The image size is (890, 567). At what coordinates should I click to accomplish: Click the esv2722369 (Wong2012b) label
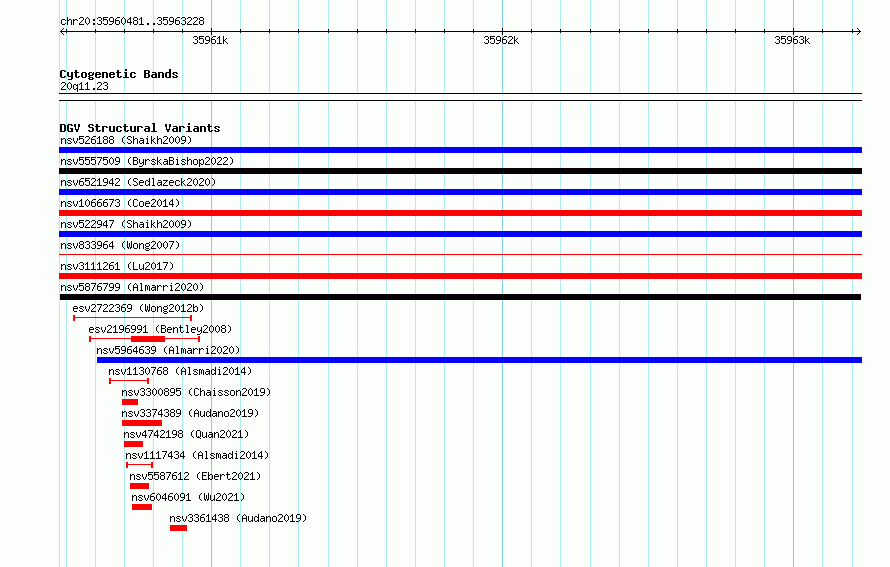(138, 308)
